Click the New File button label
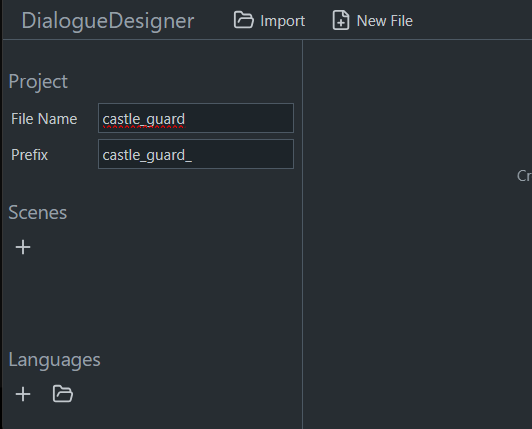Viewport: 532px width, 429px height. [x=385, y=21]
